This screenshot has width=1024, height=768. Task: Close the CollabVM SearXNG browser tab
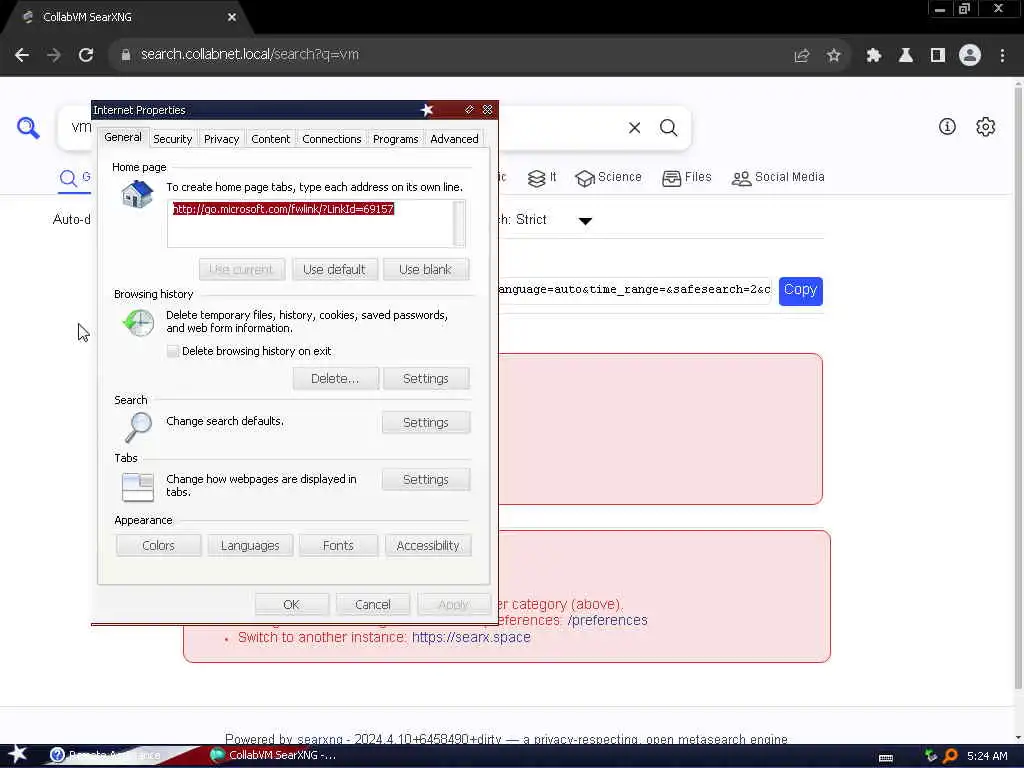(232, 18)
